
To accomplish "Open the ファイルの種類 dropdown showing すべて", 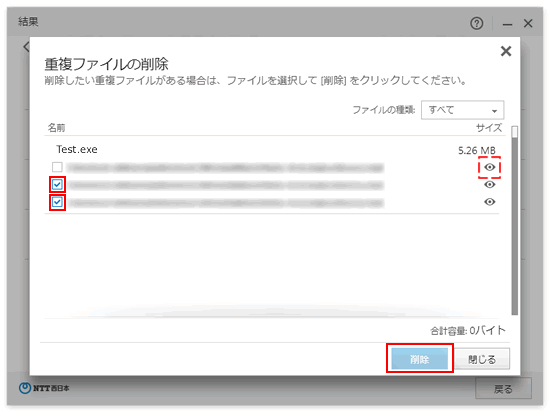I will pyautogui.click(x=462, y=110).
